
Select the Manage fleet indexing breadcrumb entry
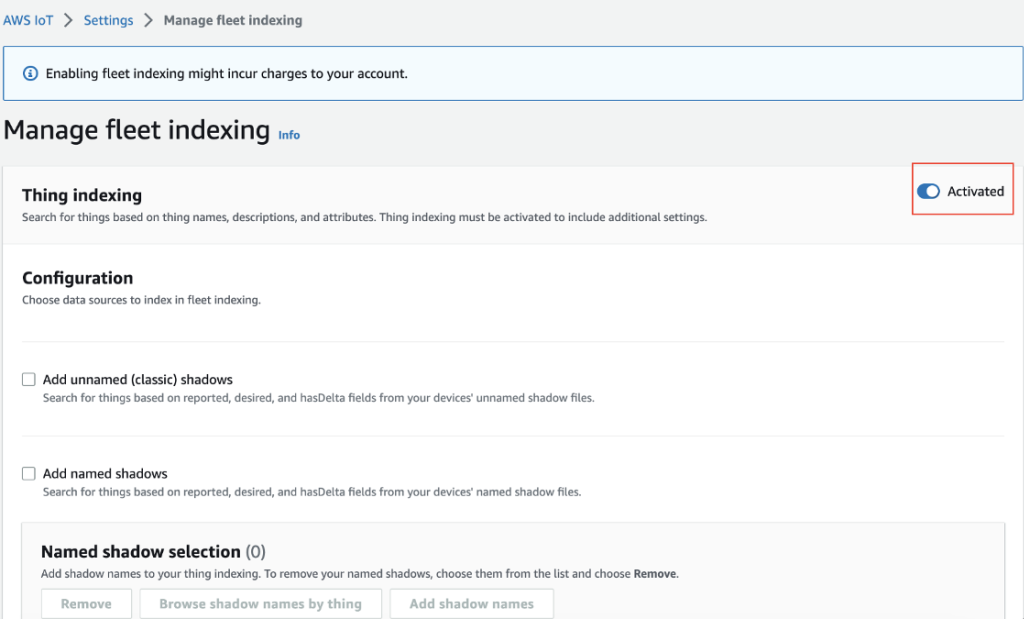coord(233,19)
